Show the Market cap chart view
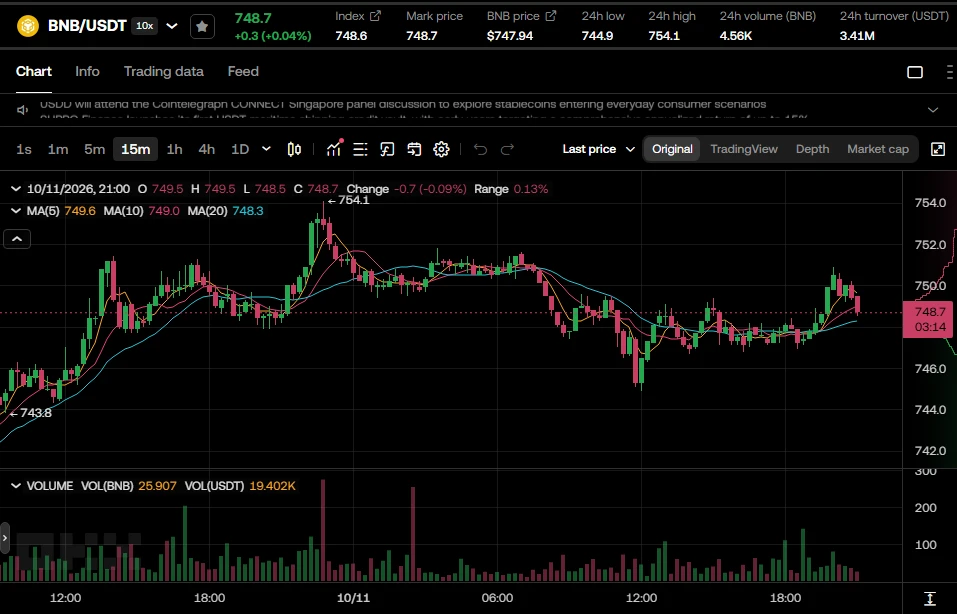The image size is (957, 614). pyautogui.click(x=878, y=149)
